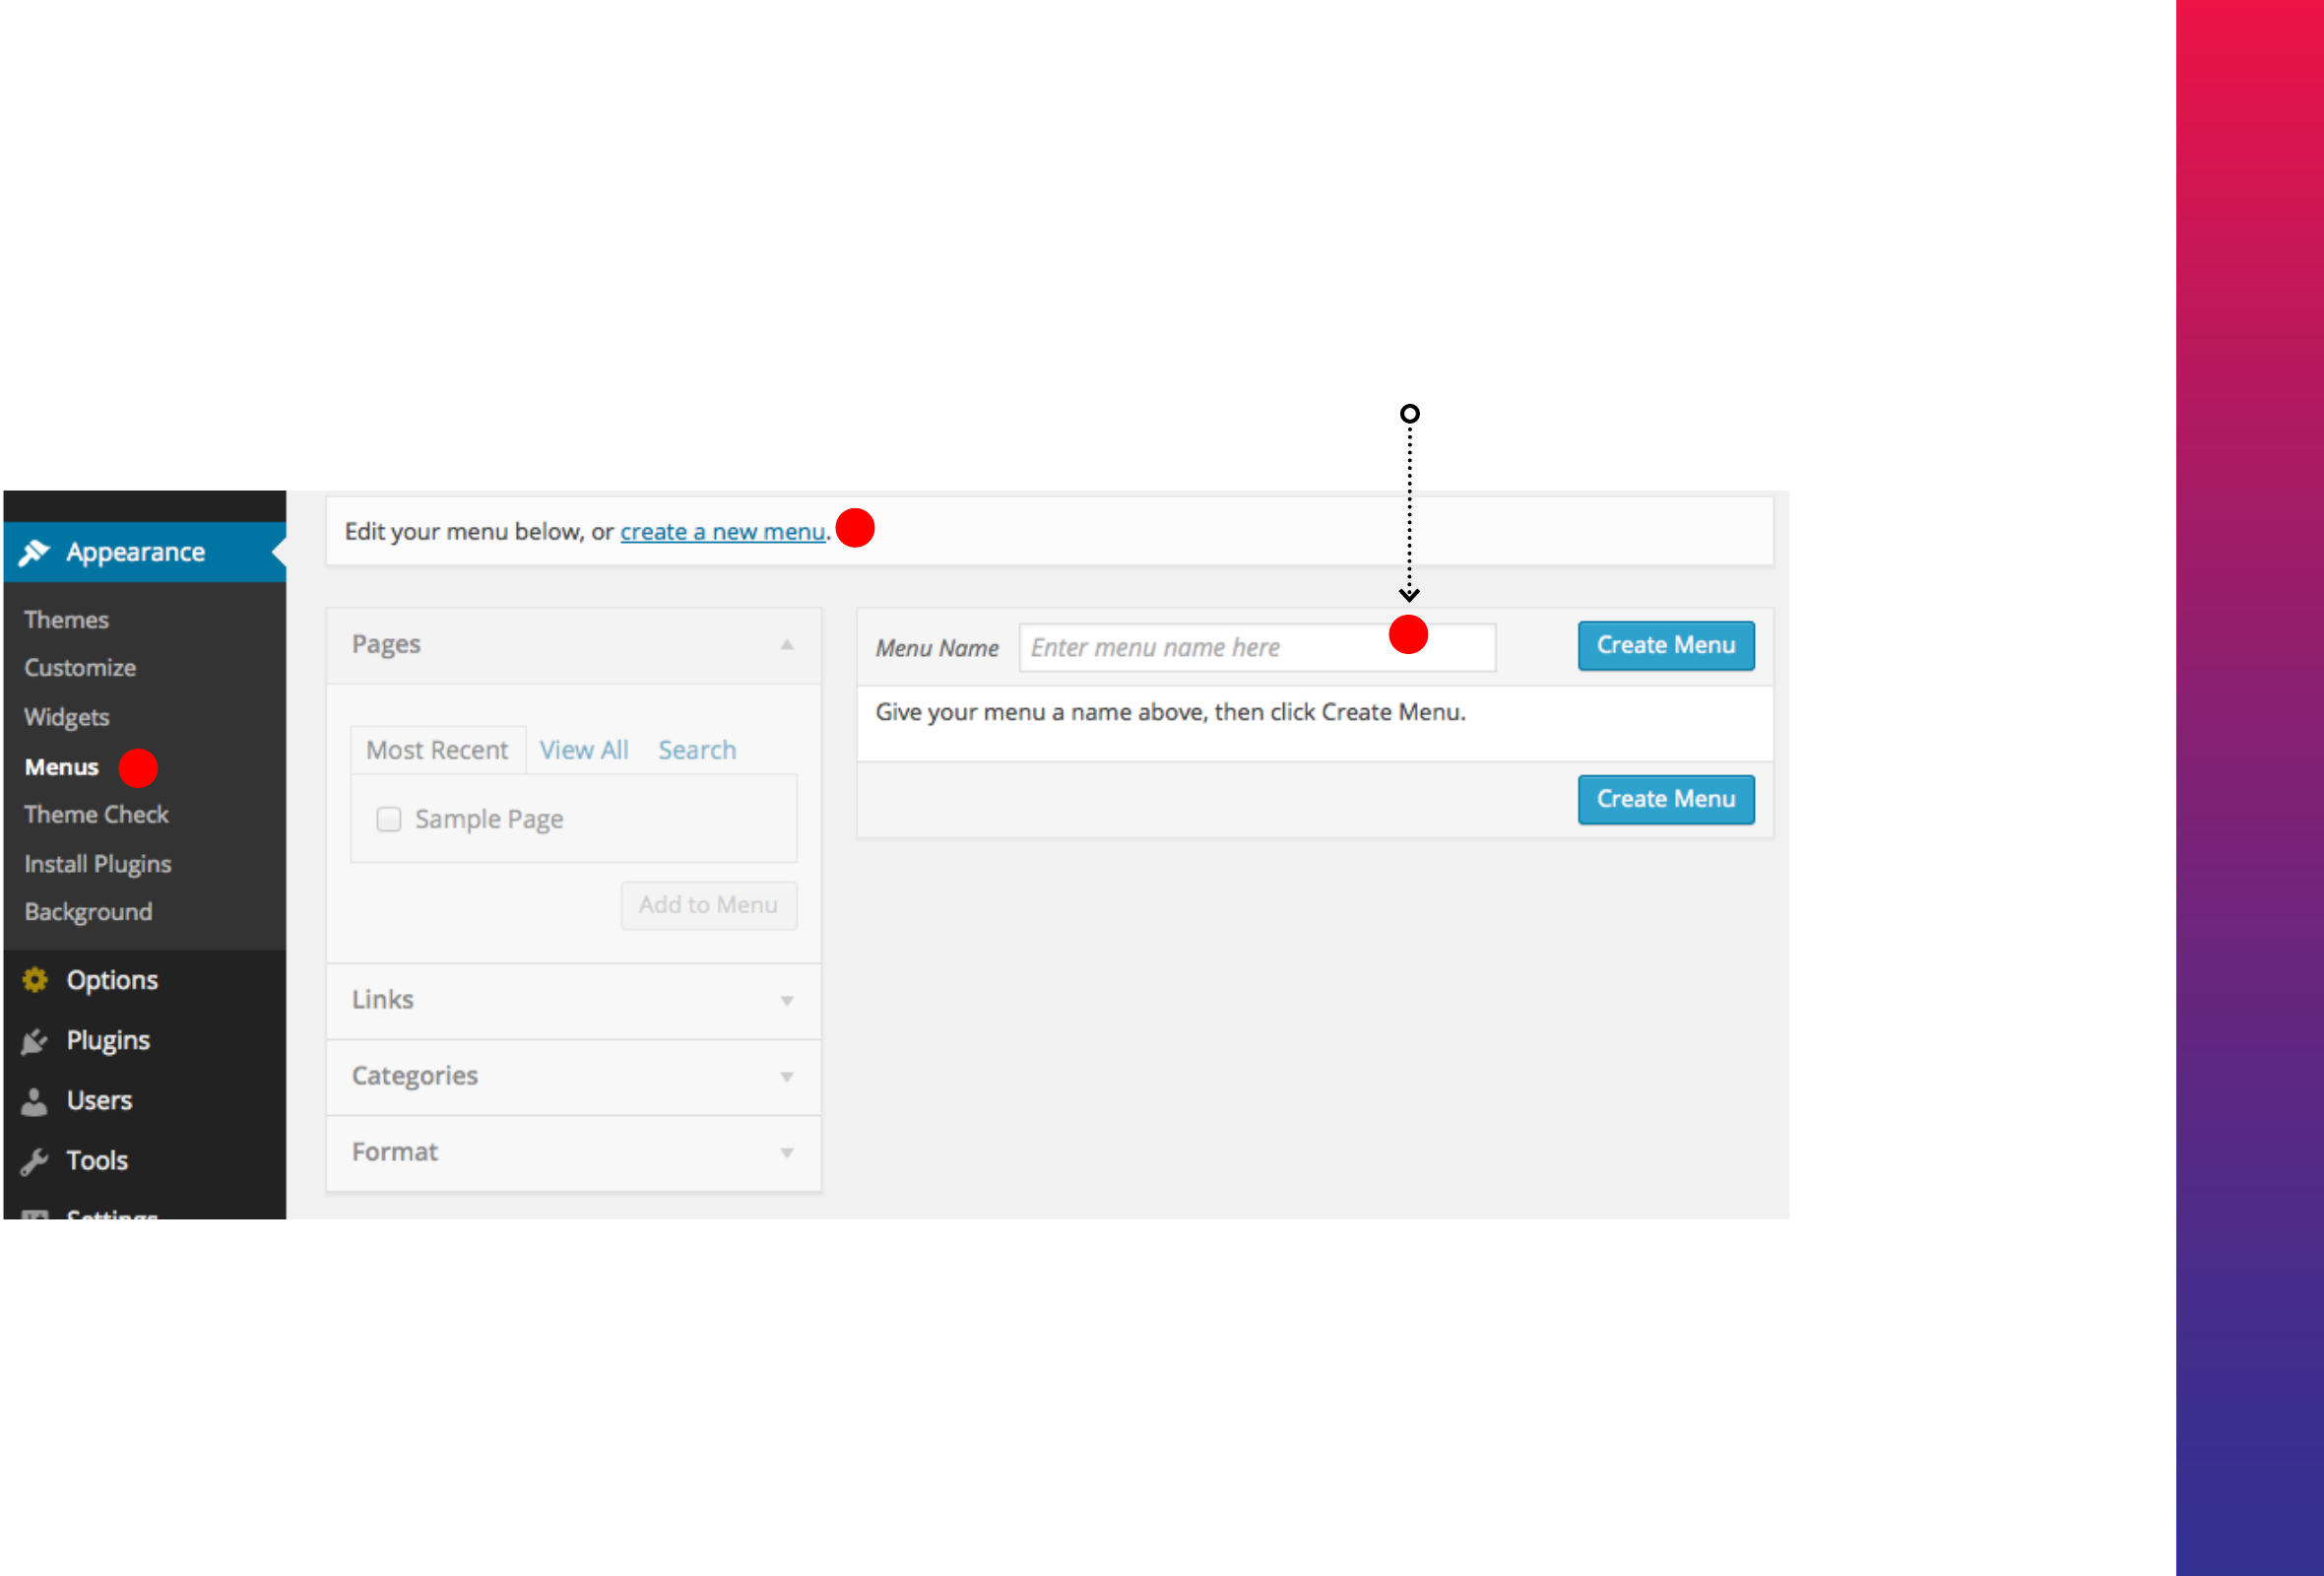
Task: Click the Users person icon
Action: point(34,1101)
